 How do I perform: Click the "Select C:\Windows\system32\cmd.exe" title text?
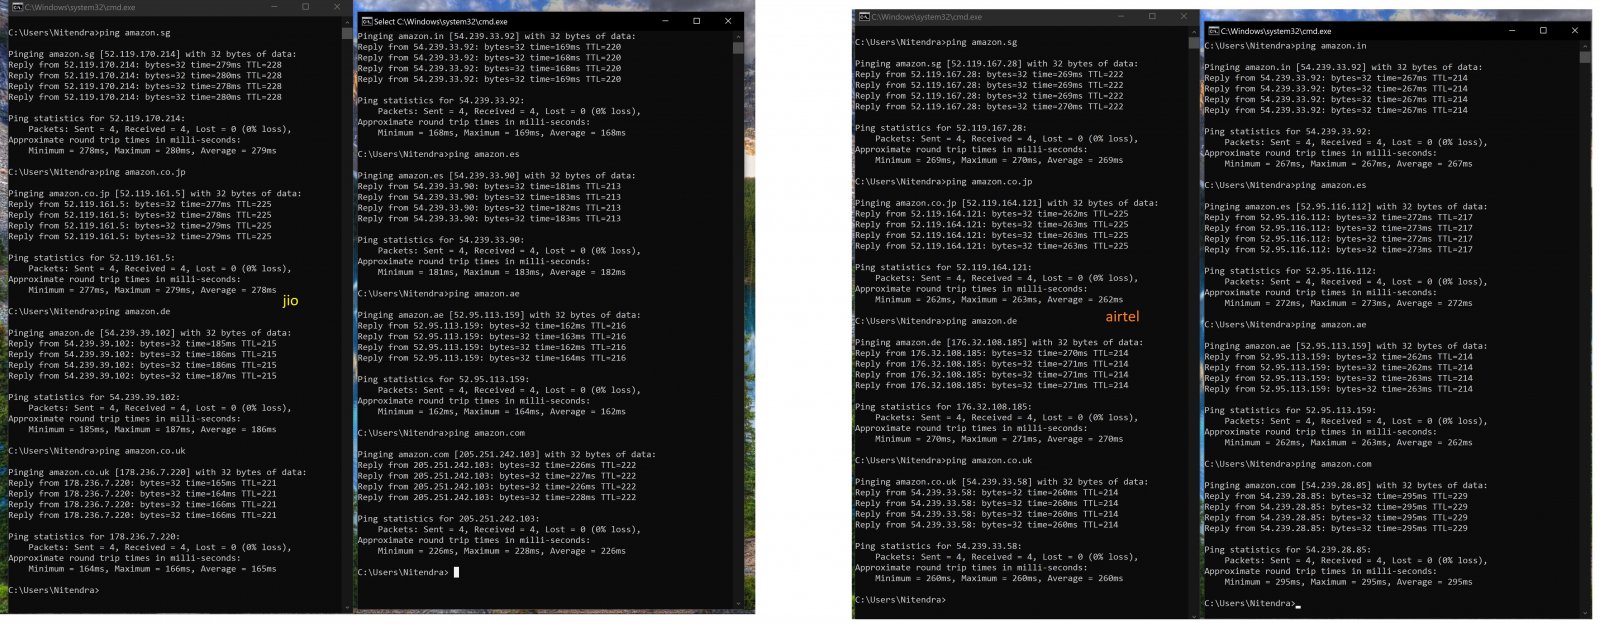[441, 21]
